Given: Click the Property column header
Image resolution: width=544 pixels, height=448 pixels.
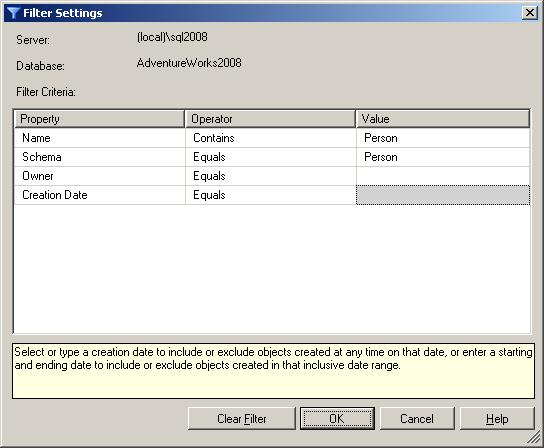Looking at the screenshot, I should [99, 119].
